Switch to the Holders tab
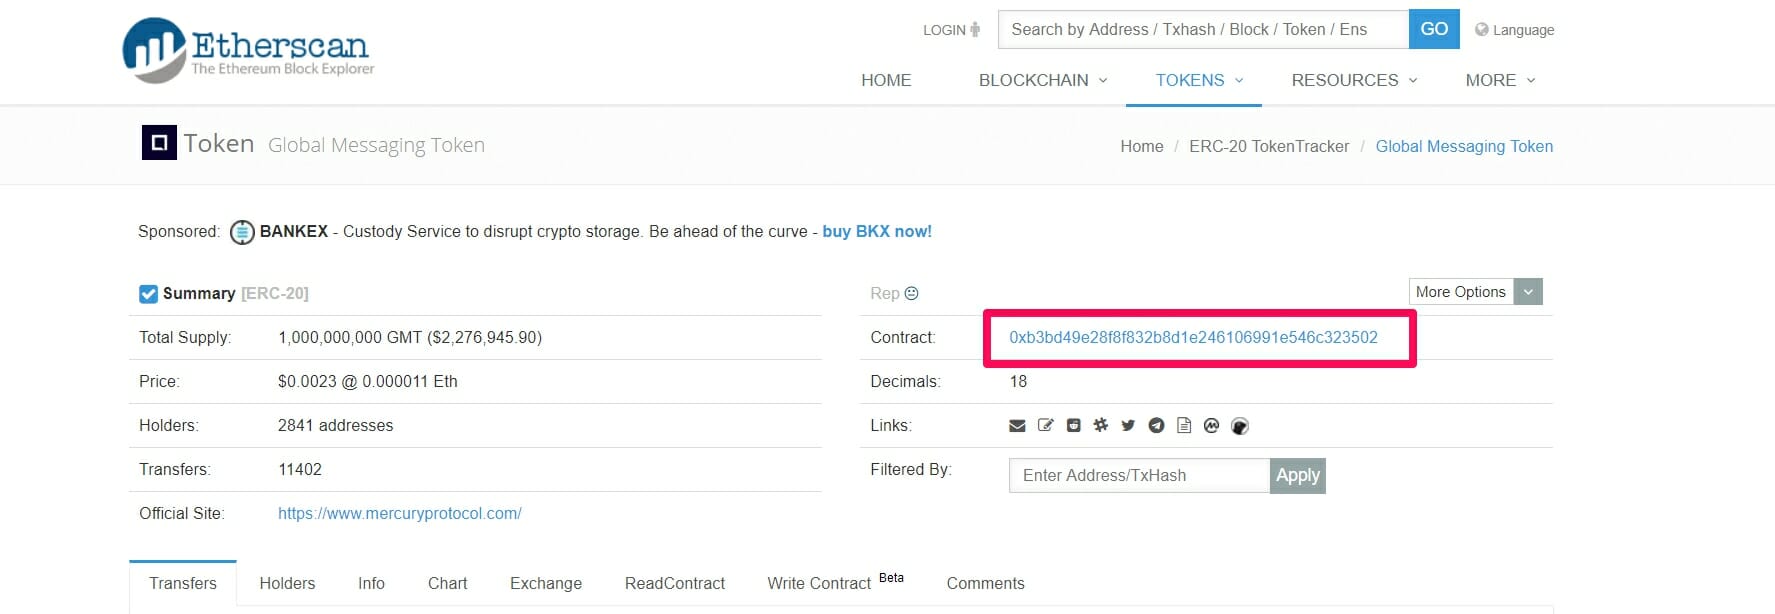Screen dimensions: 1775x614 (x=287, y=583)
